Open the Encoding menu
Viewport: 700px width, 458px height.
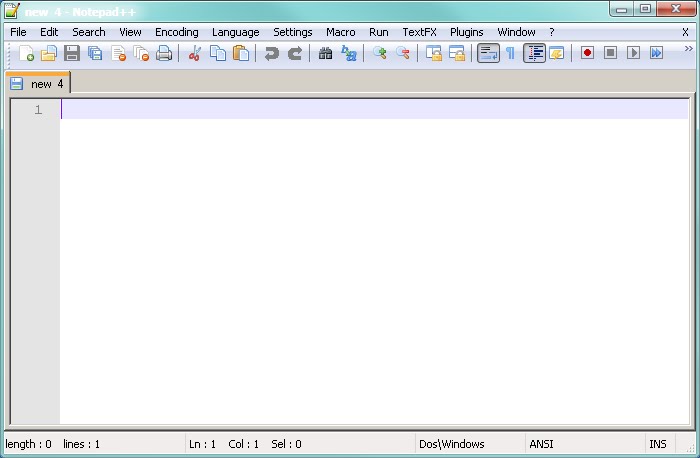click(x=177, y=32)
